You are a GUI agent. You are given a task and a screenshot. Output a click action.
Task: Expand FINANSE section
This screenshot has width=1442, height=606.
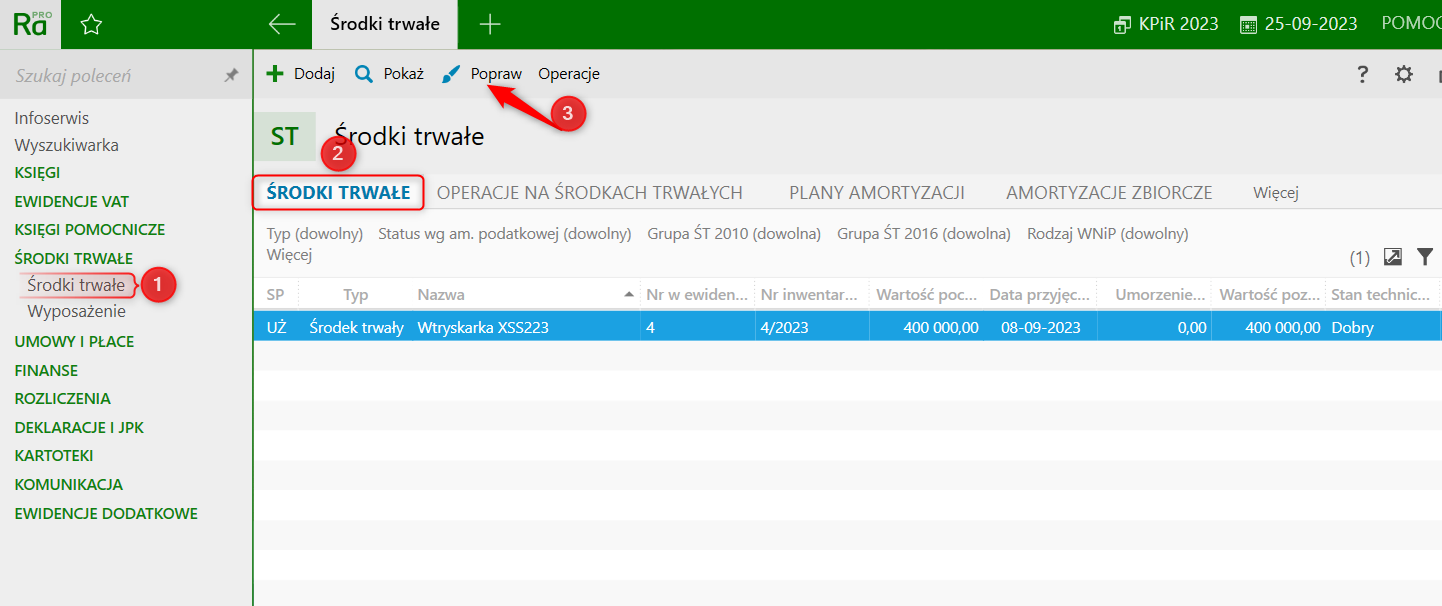coord(46,370)
